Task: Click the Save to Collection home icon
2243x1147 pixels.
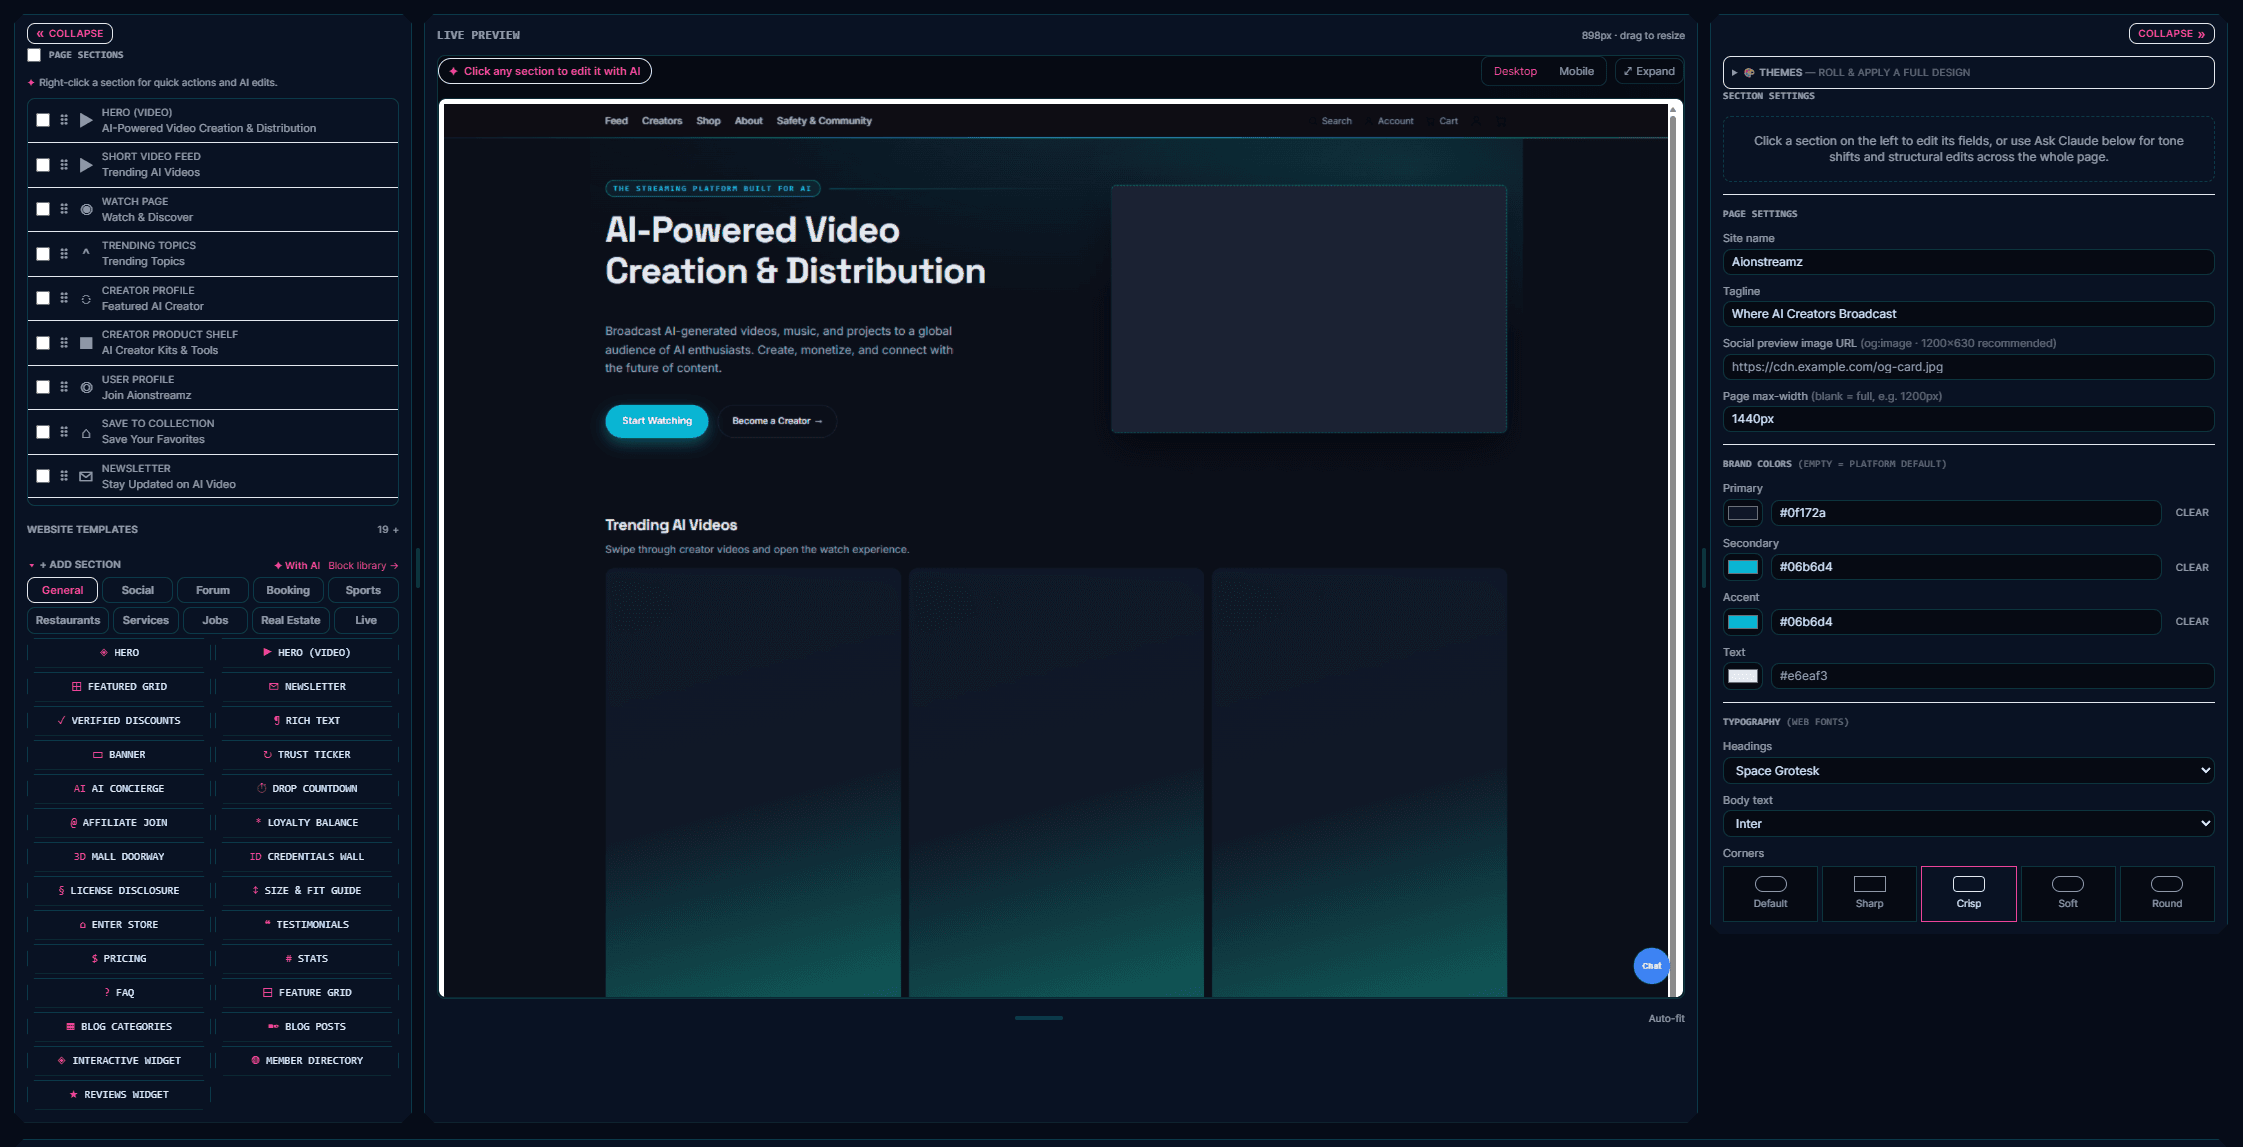Action: (x=86, y=432)
